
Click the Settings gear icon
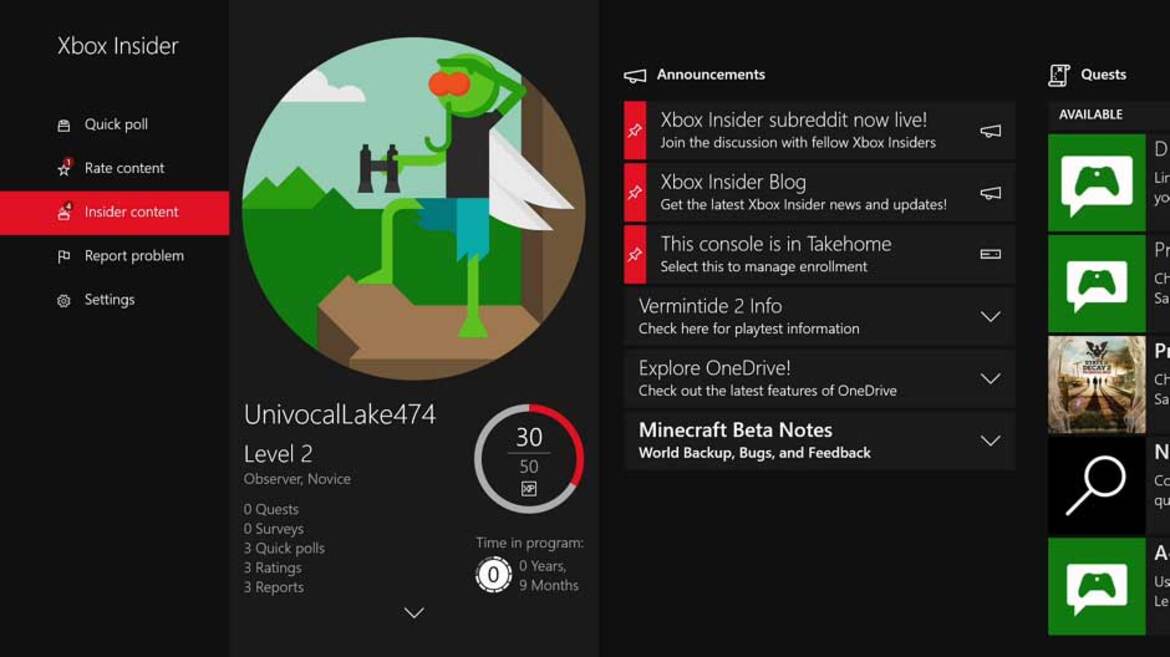pyautogui.click(x=64, y=301)
